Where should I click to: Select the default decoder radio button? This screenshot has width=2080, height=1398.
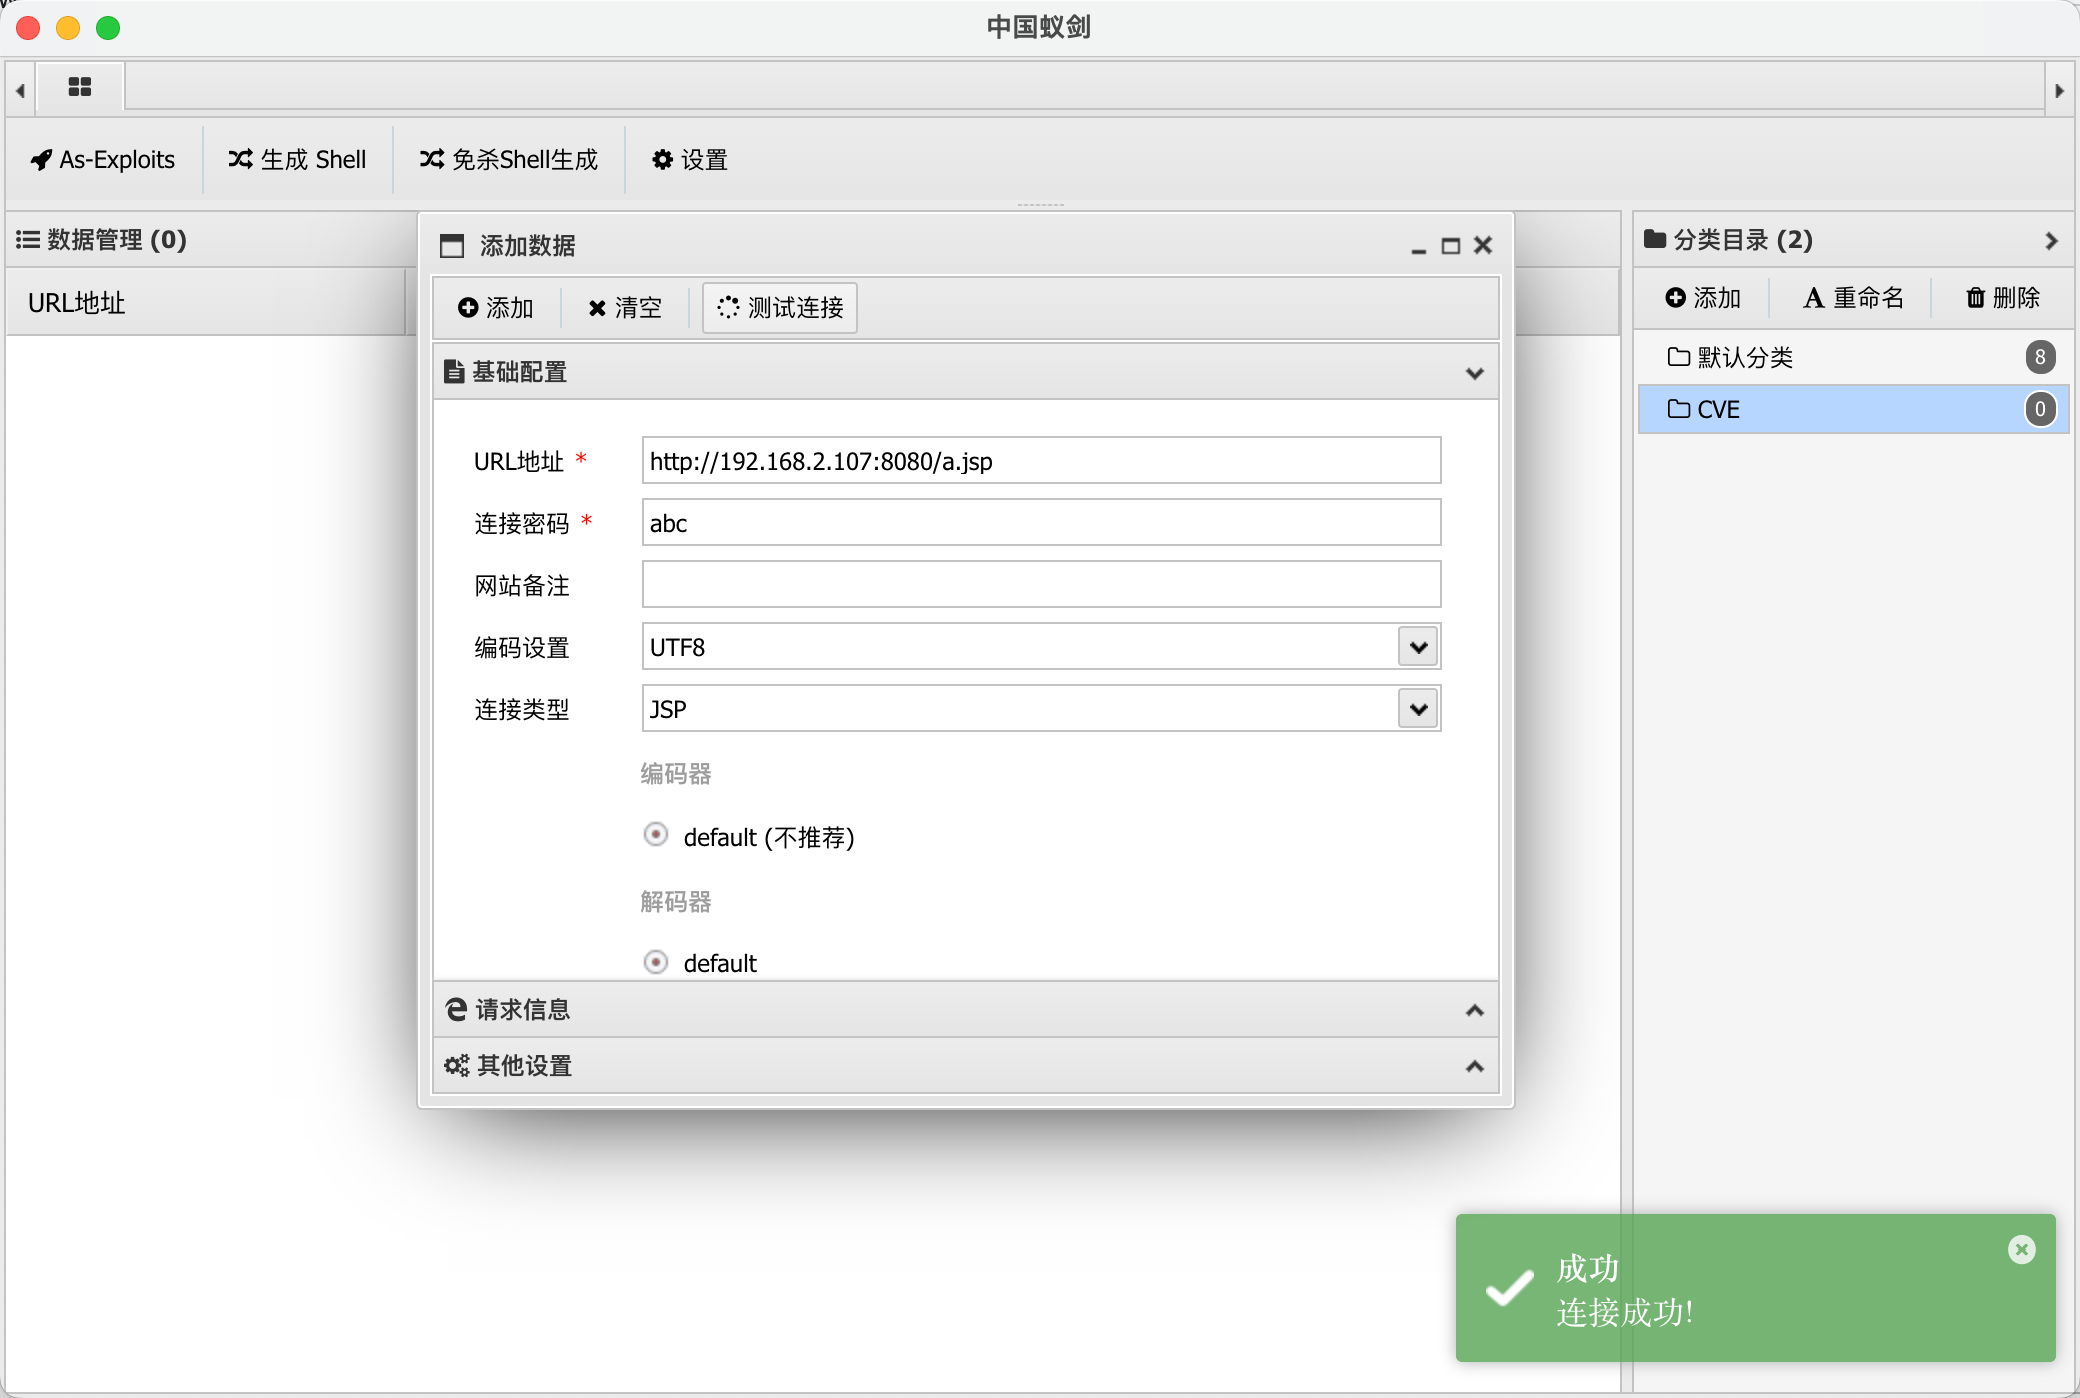click(656, 962)
